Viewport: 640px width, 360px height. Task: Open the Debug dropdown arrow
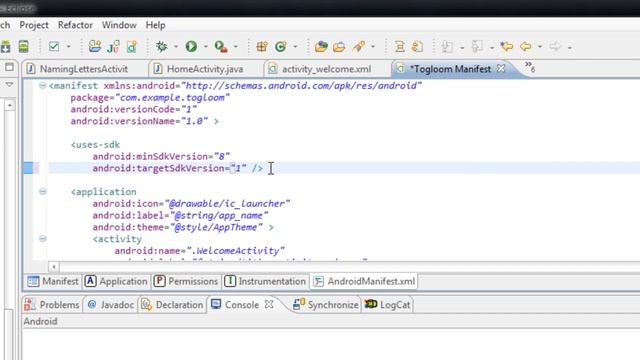(176, 47)
